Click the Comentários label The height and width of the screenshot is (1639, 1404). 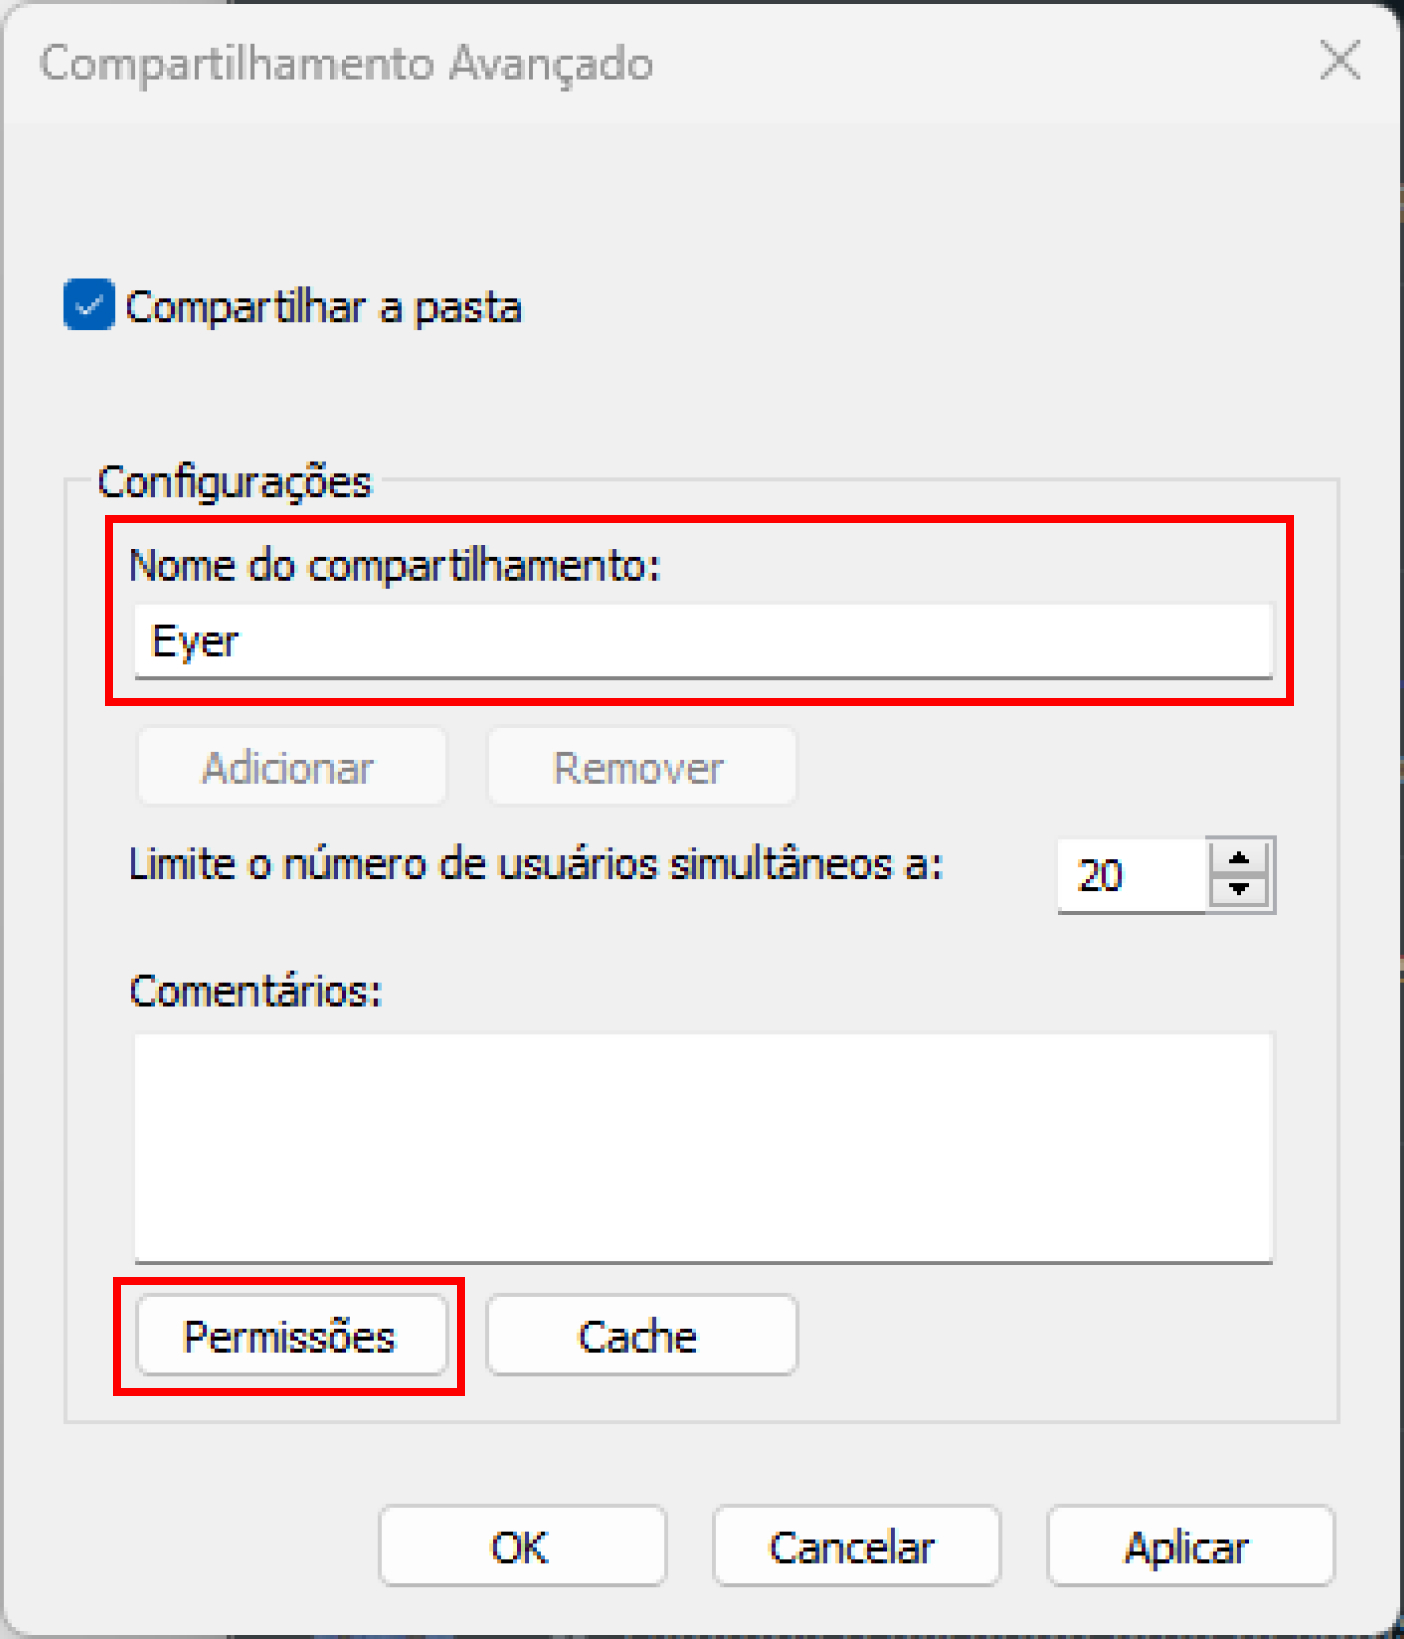(256, 991)
